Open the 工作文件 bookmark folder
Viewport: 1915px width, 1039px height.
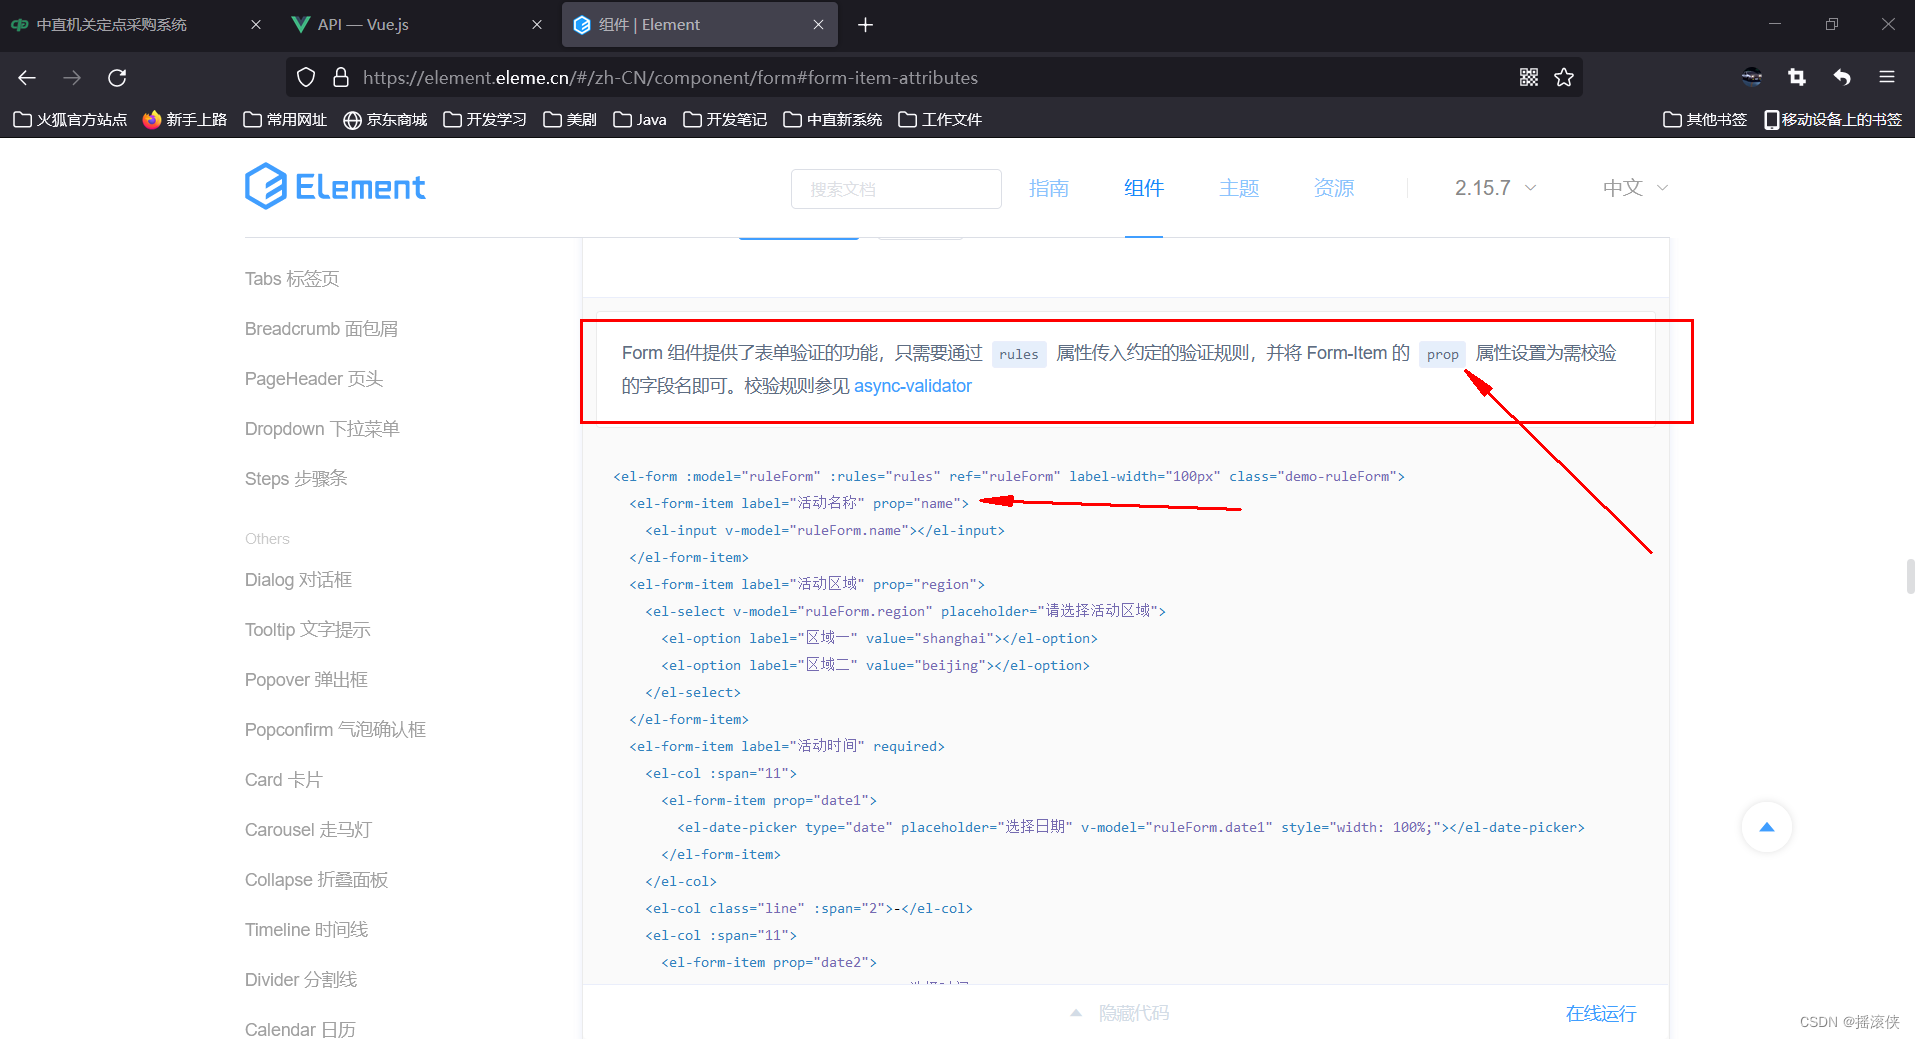point(940,119)
